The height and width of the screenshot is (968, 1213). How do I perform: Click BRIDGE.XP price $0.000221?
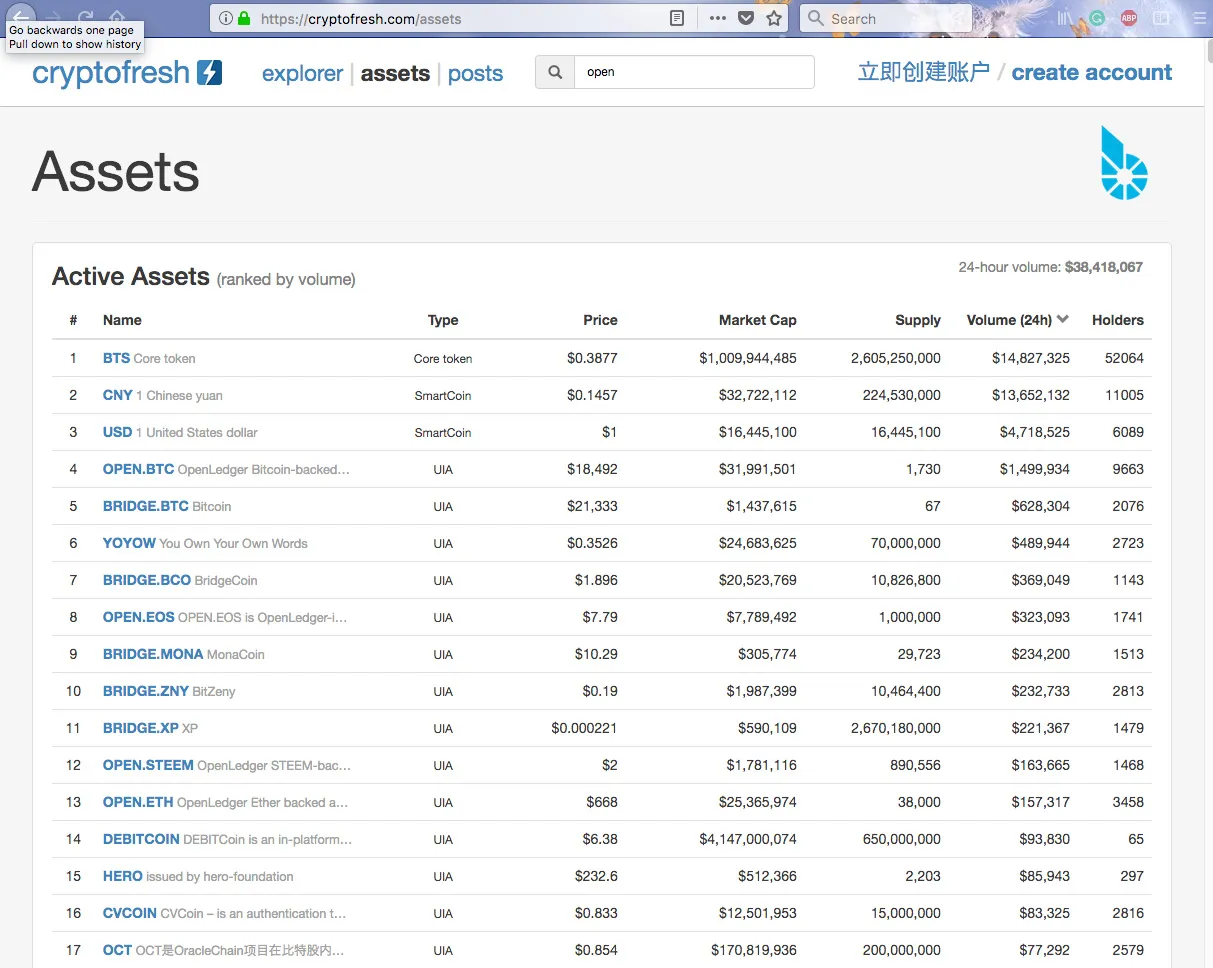point(584,728)
